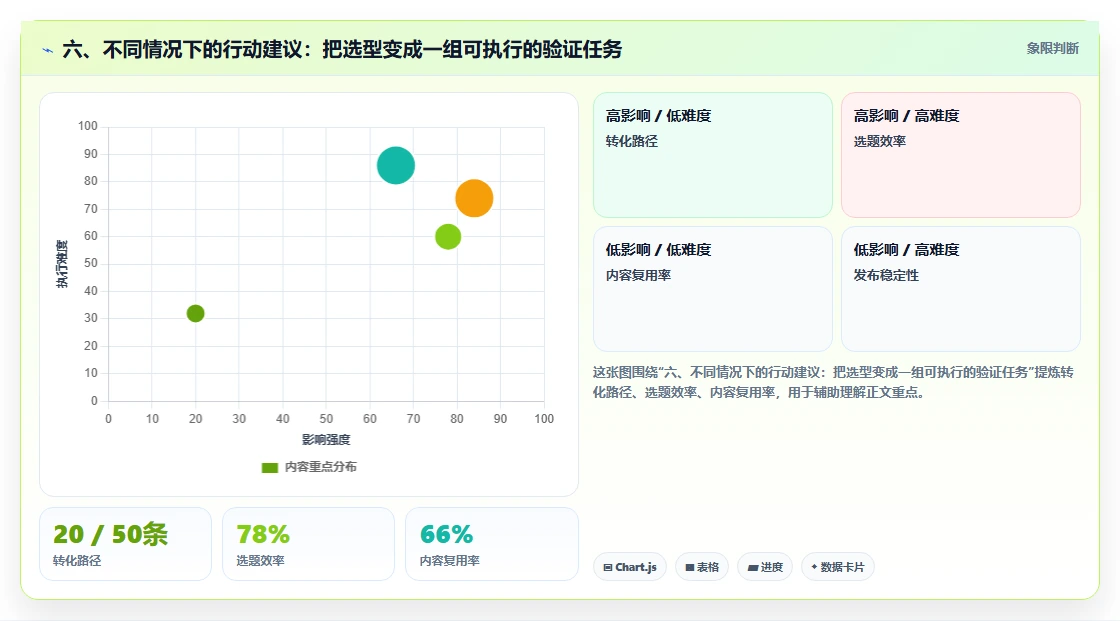Click the icon inside the Chart.js chip
The width and height of the screenshot is (1120, 621).
[608, 567]
